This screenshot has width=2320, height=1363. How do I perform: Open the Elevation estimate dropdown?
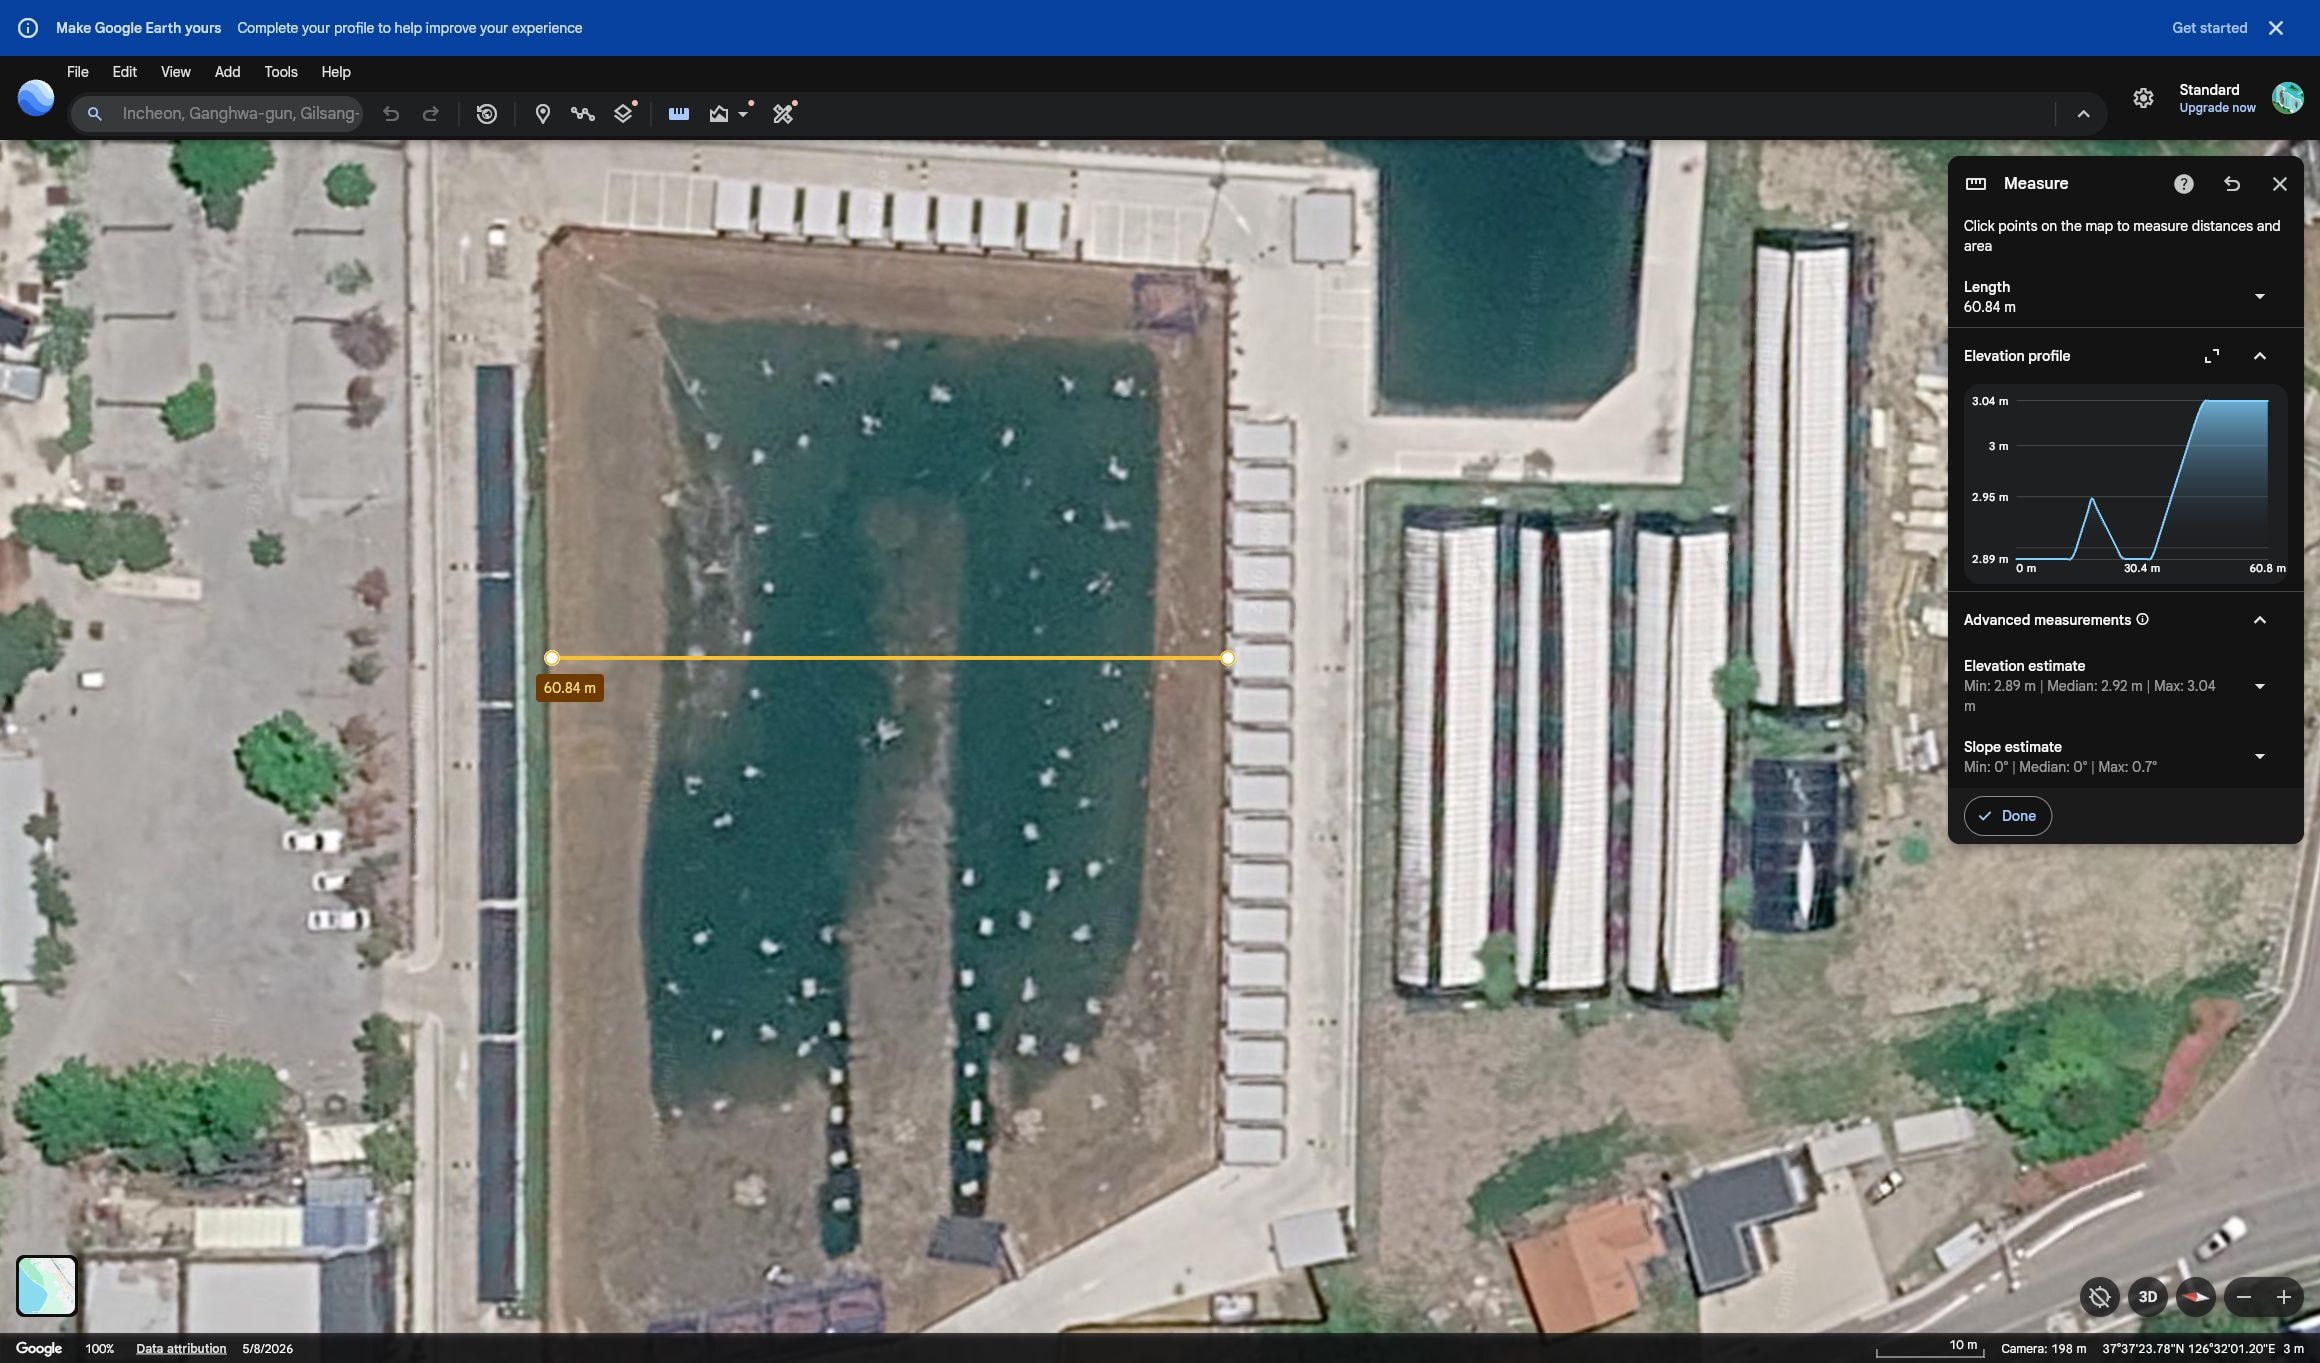click(2260, 686)
